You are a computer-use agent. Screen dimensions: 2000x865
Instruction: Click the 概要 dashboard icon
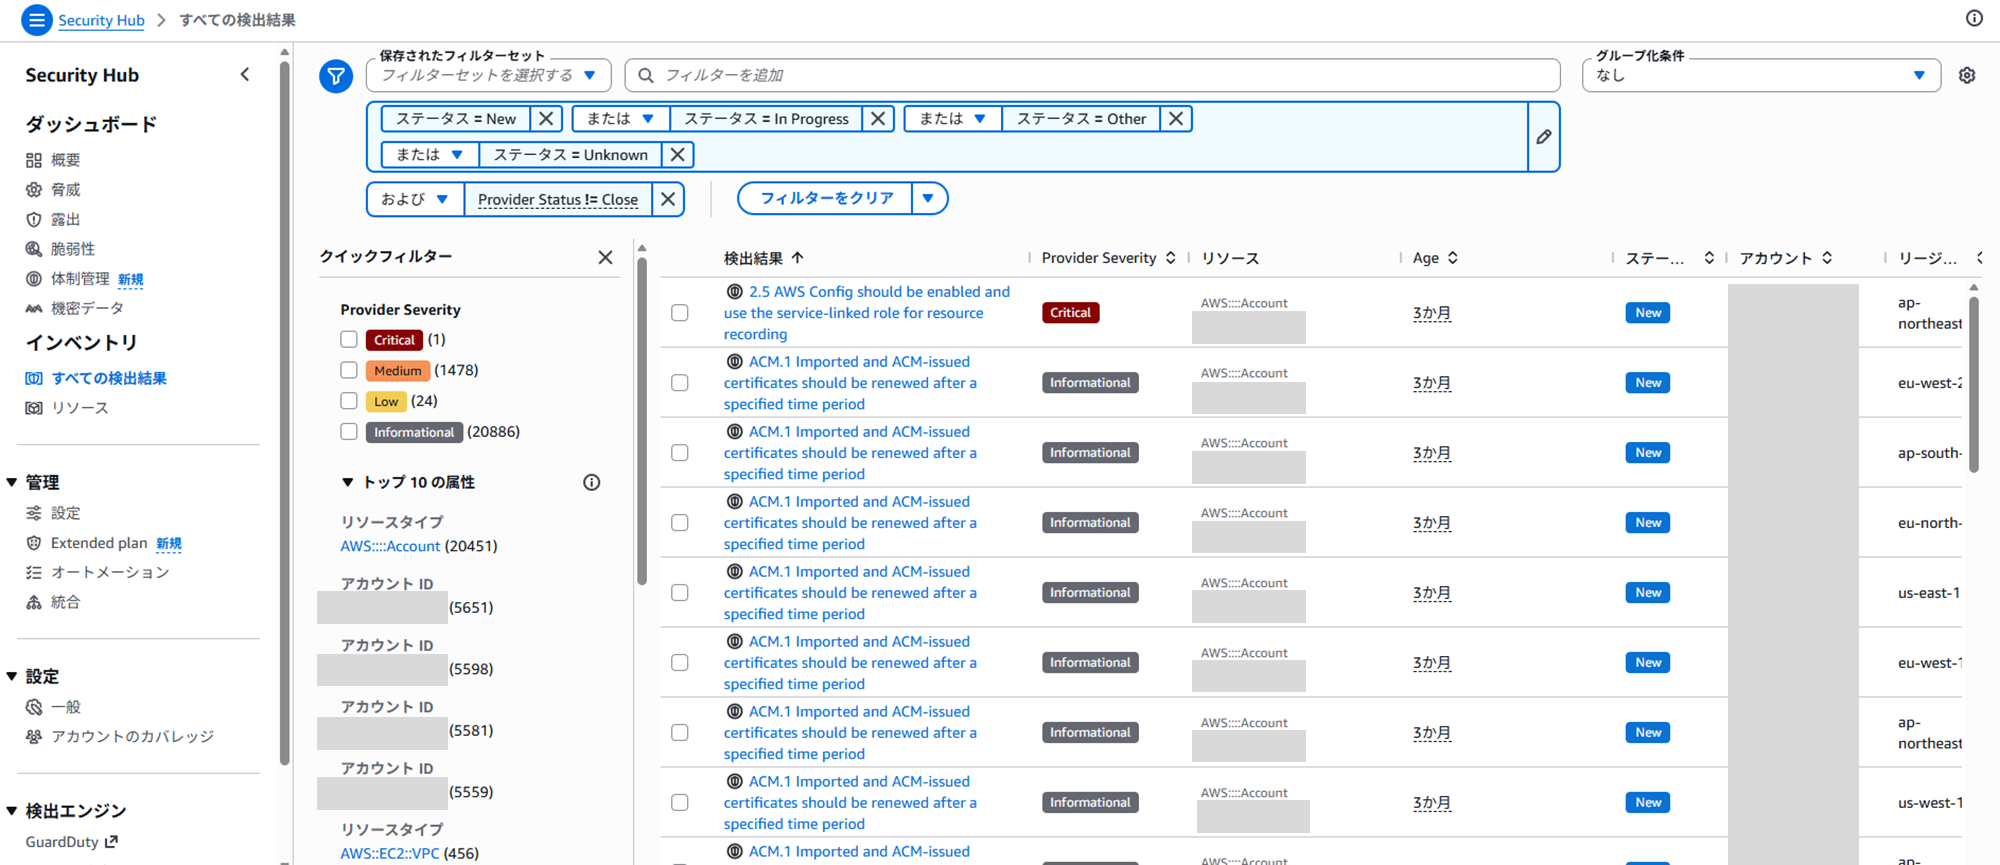click(x=34, y=160)
